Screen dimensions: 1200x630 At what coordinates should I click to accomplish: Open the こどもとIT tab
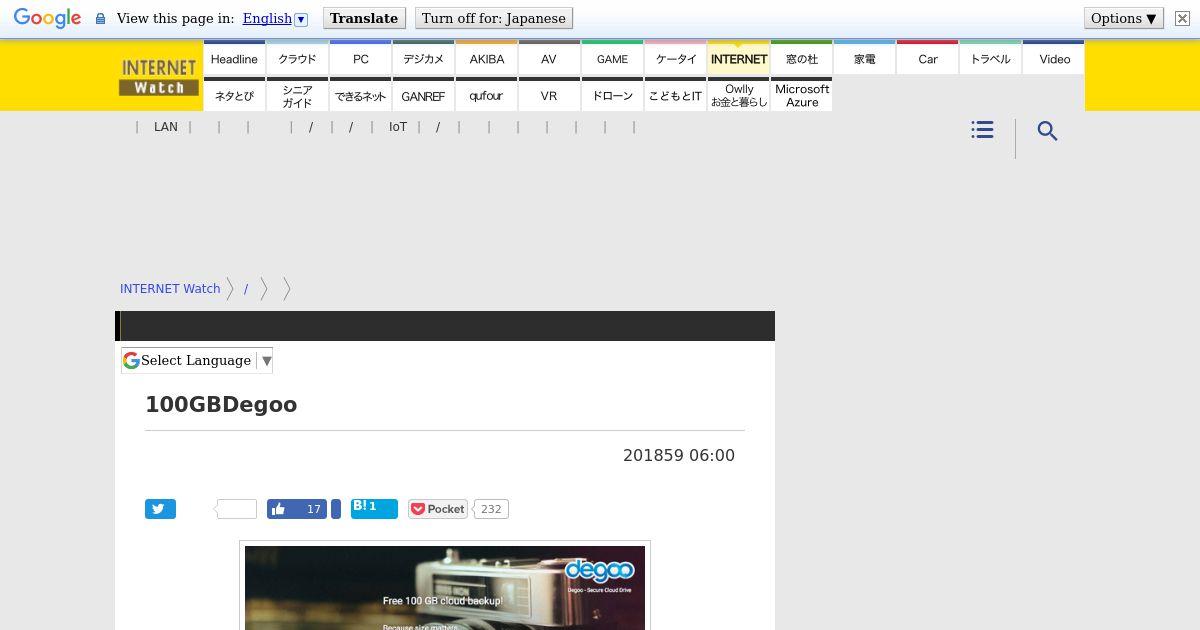[675, 95]
